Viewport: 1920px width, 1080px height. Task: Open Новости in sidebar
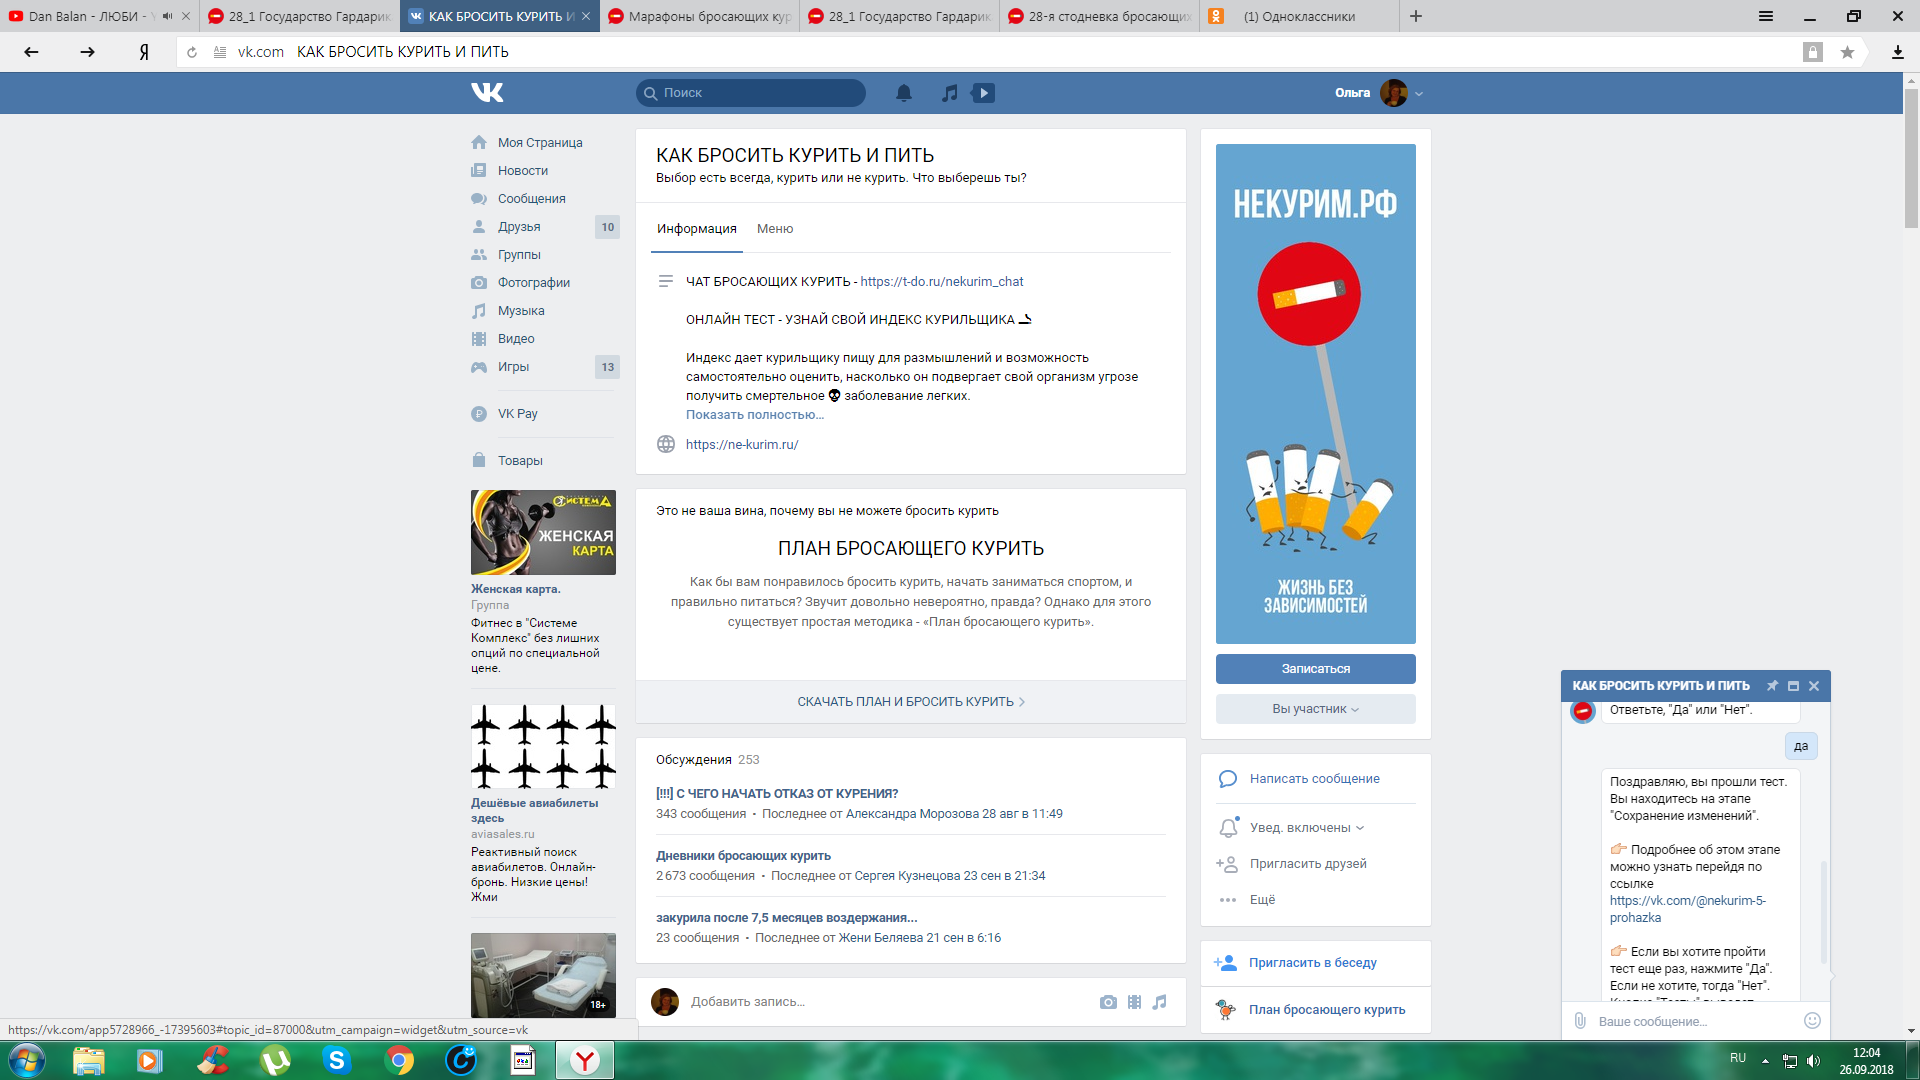[x=523, y=171]
